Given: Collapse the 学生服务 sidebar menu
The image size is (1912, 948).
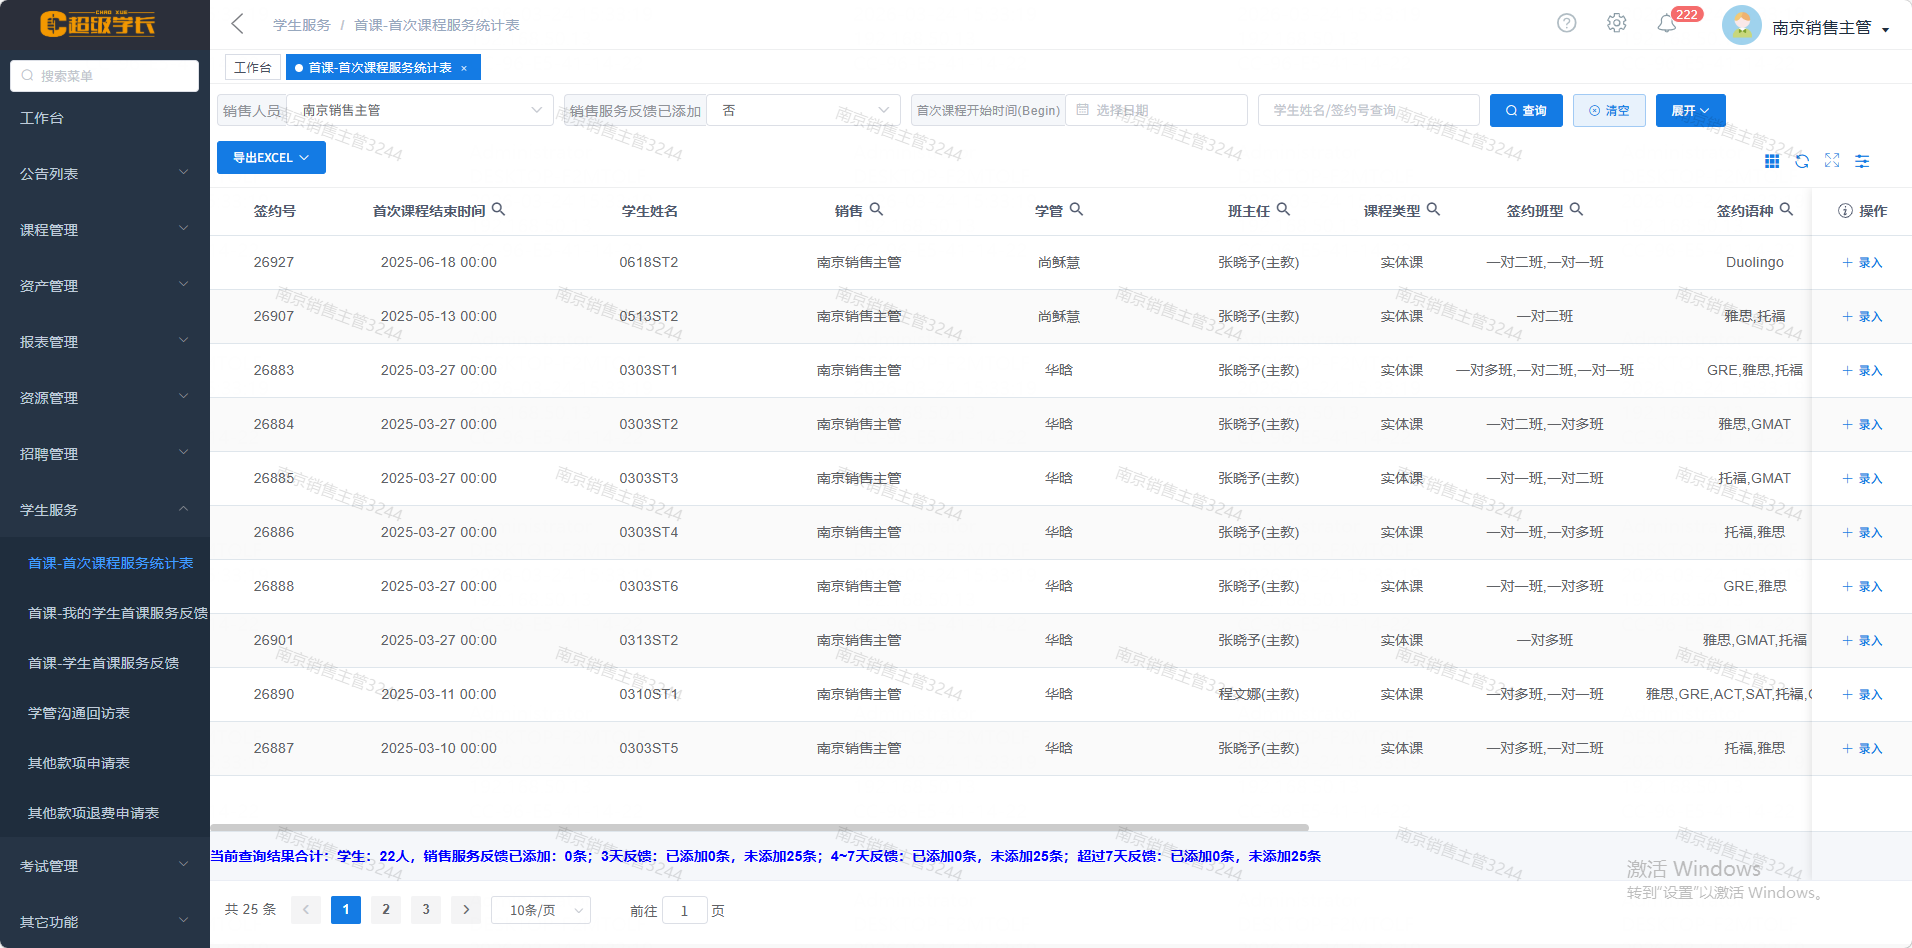Looking at the screenshot, I should tap(104, 510).
